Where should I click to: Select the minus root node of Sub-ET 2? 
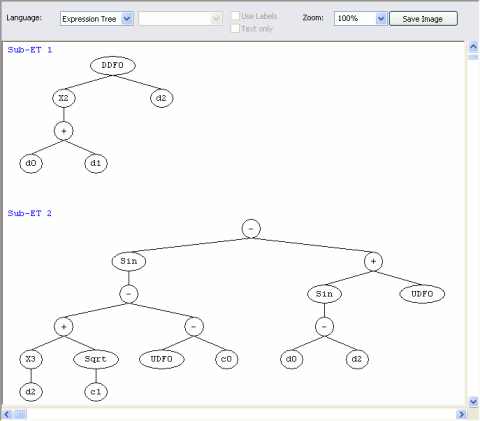251,229
